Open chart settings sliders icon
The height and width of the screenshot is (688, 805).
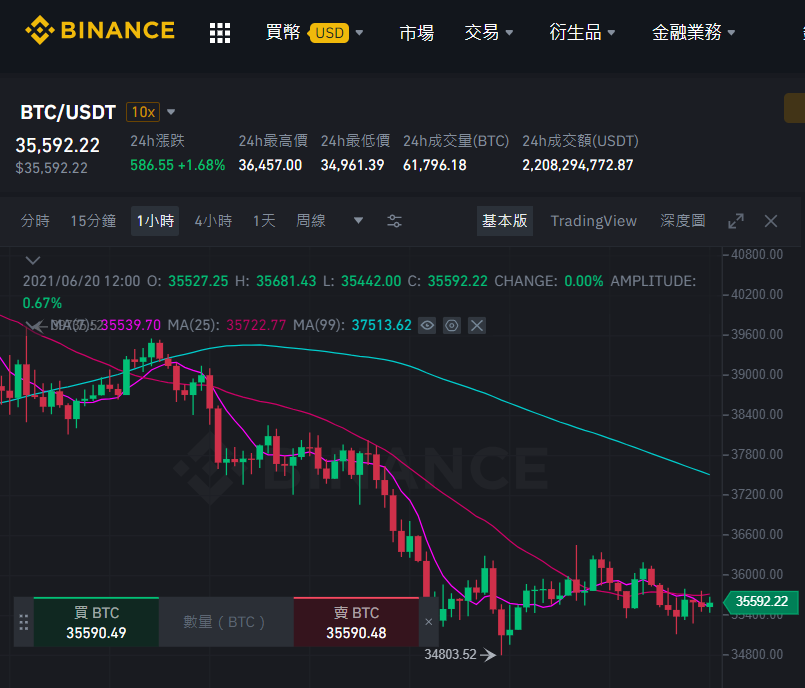(x=394, y=221)
